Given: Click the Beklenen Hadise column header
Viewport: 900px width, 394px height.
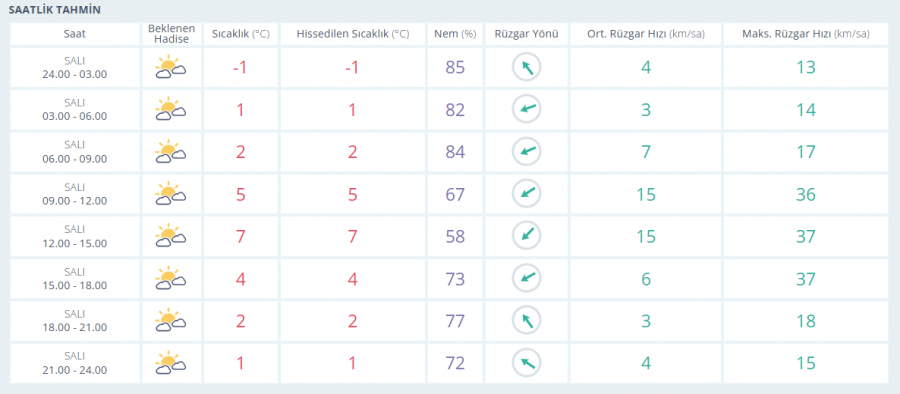Looking at the screenshot, I should point(172,34).
